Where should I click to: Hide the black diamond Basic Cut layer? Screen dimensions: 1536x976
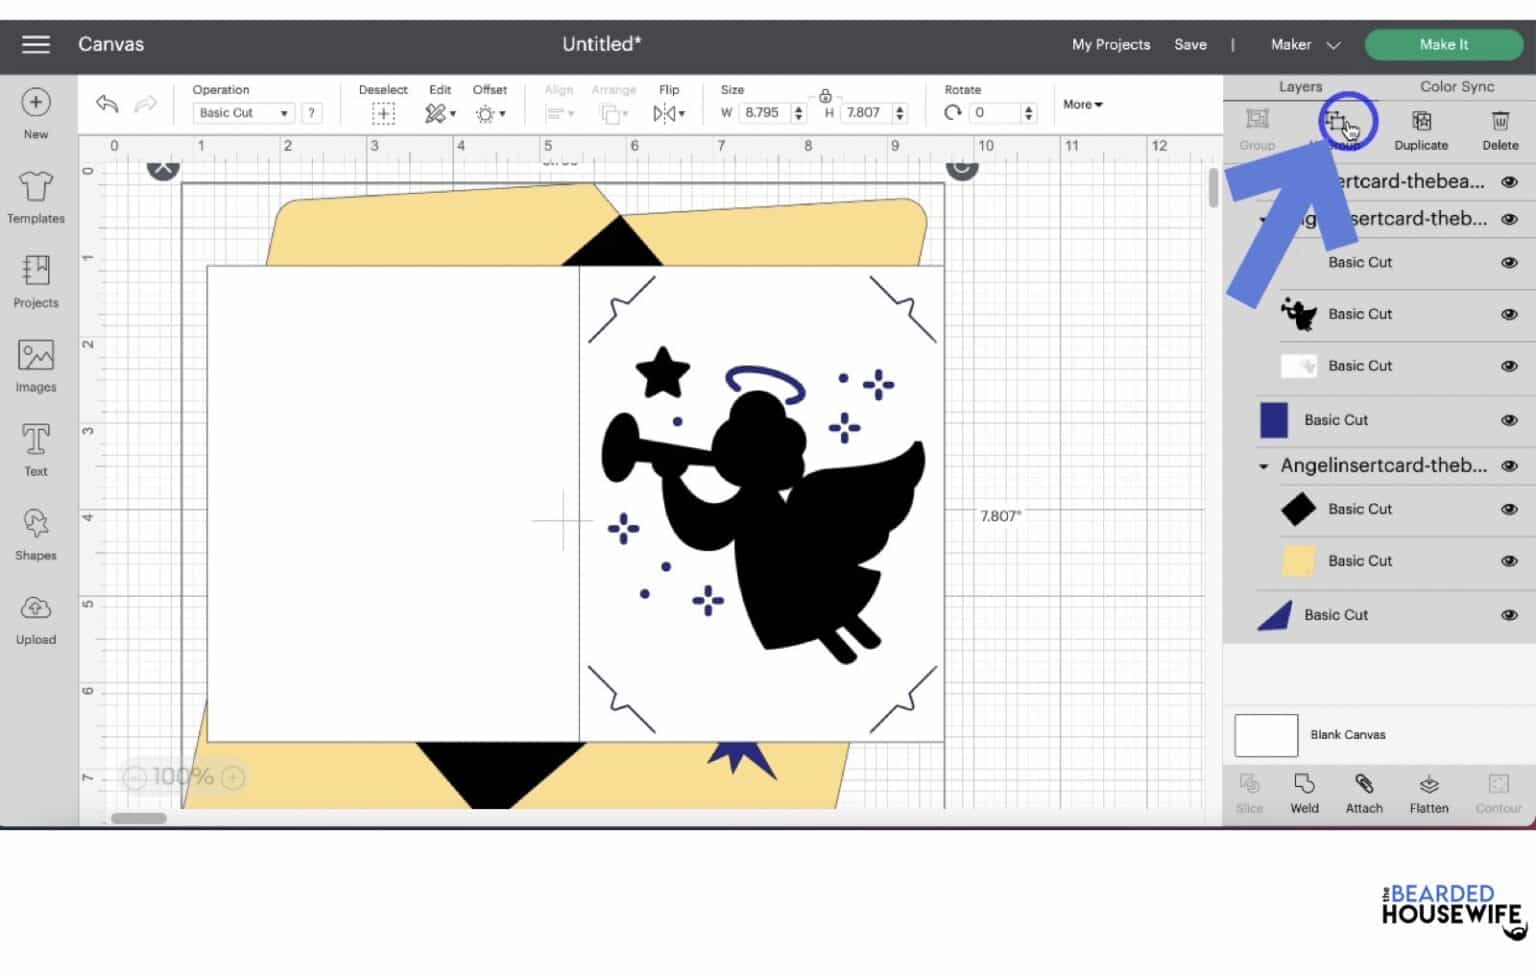1509,509
